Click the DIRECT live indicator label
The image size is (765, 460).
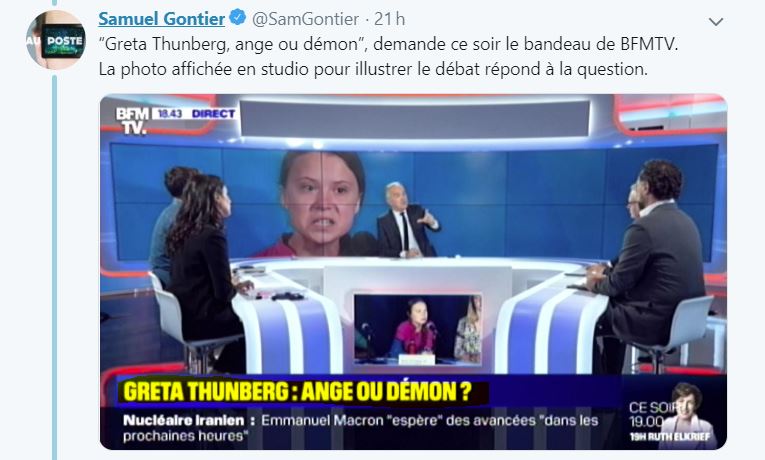click(213, 114)
